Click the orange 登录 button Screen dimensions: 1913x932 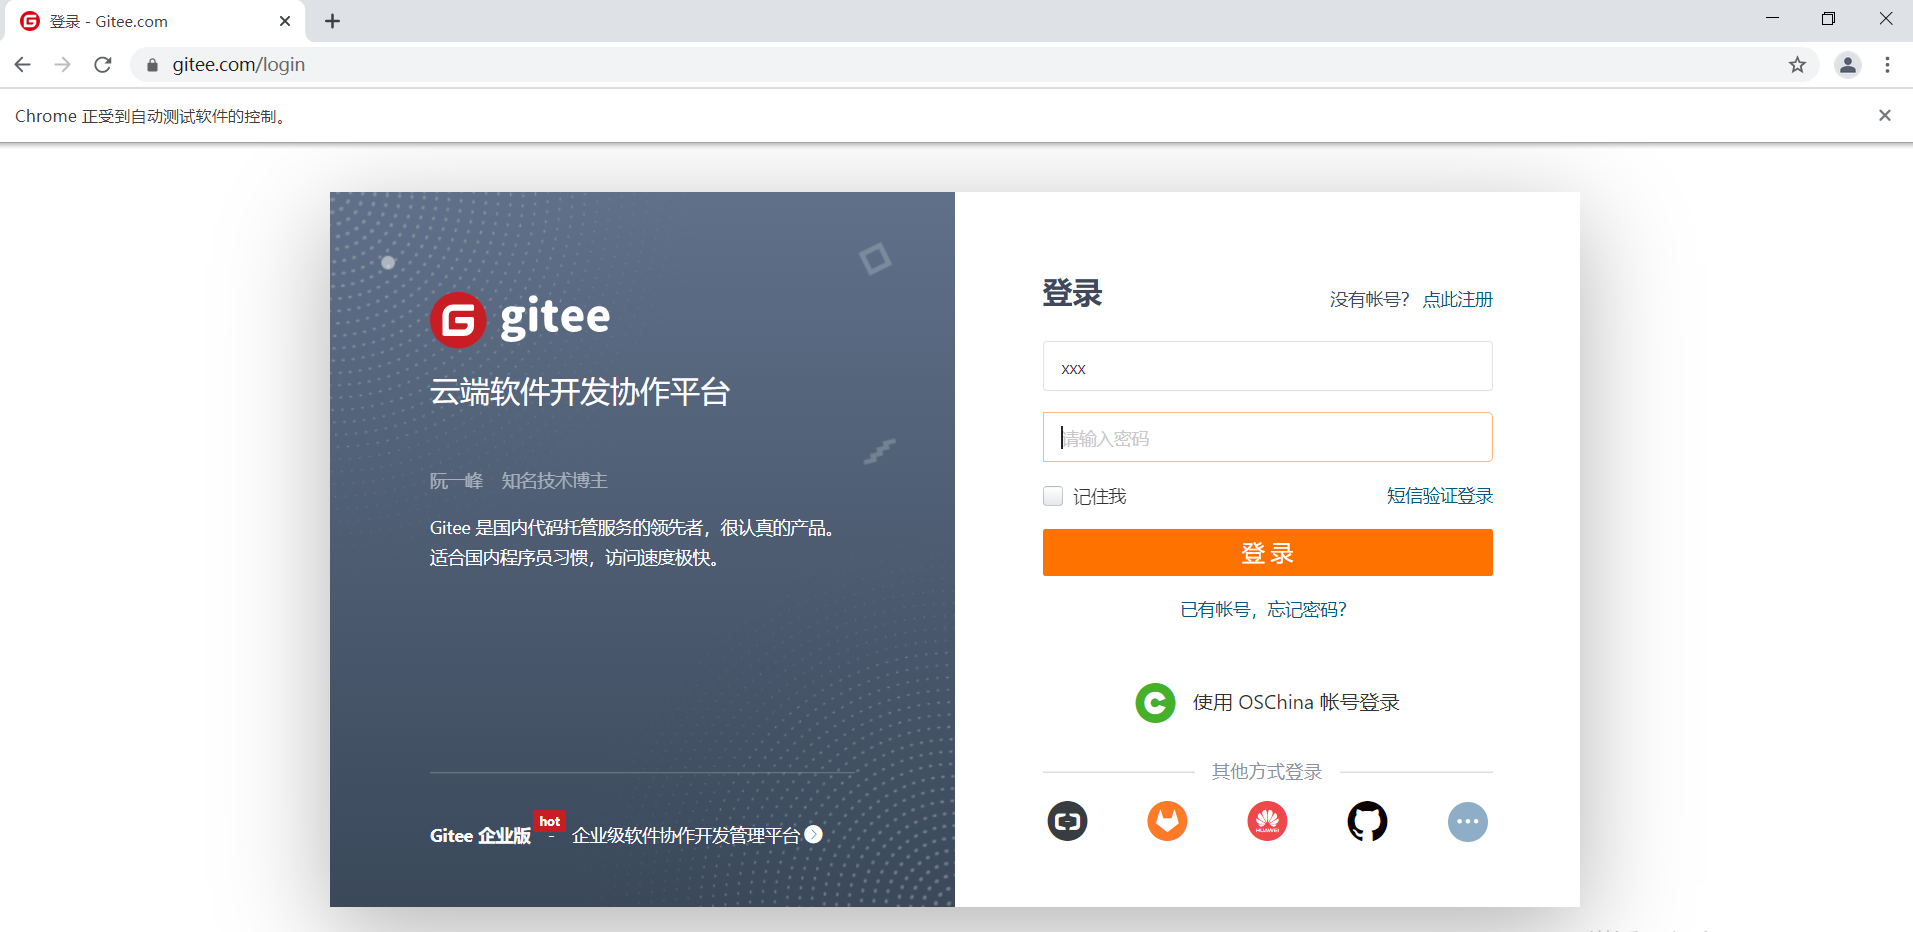1267,553
